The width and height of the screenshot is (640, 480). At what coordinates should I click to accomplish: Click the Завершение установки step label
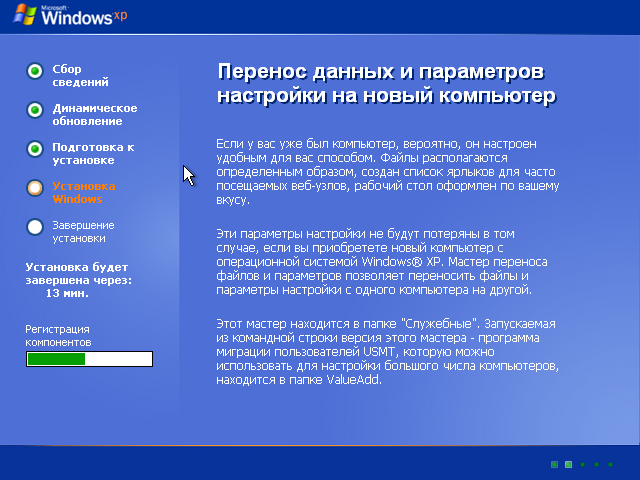[83, 231]
